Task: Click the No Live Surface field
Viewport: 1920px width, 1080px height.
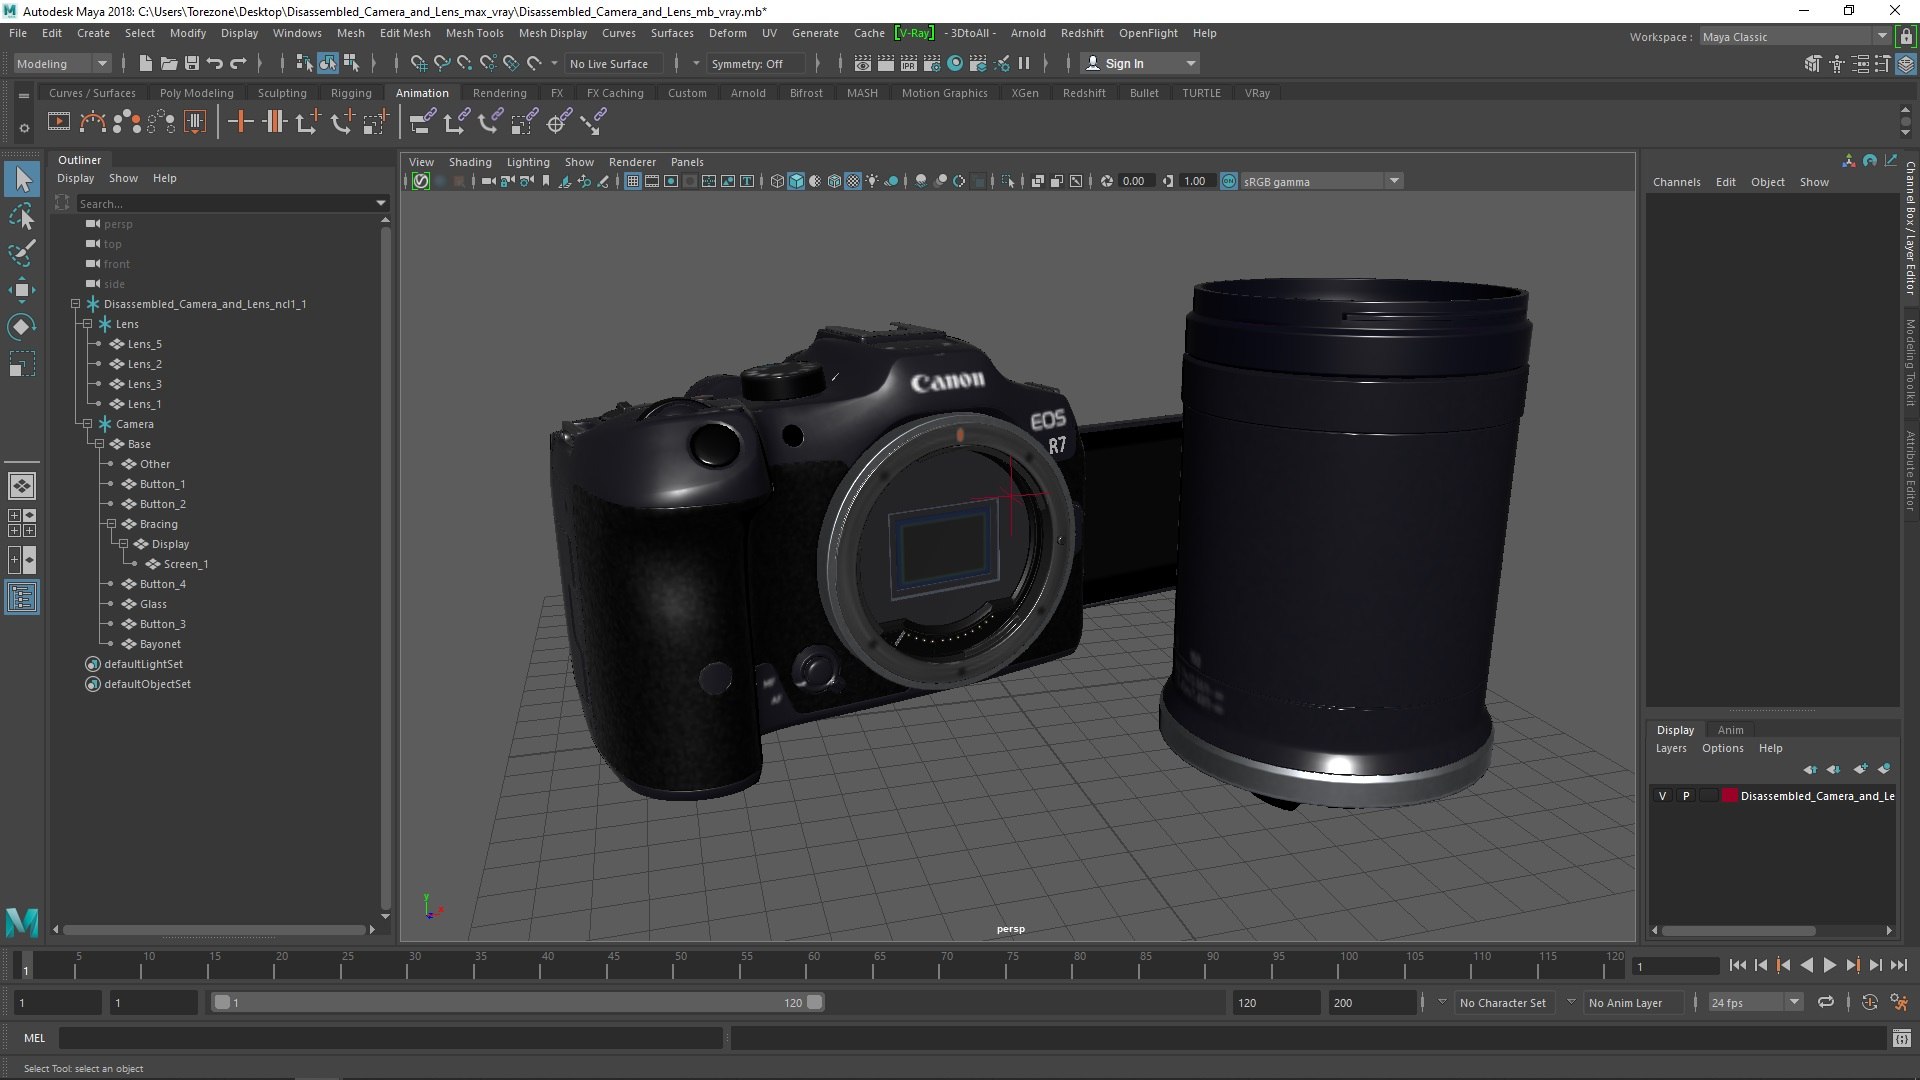Action: (x=615, y=63)
